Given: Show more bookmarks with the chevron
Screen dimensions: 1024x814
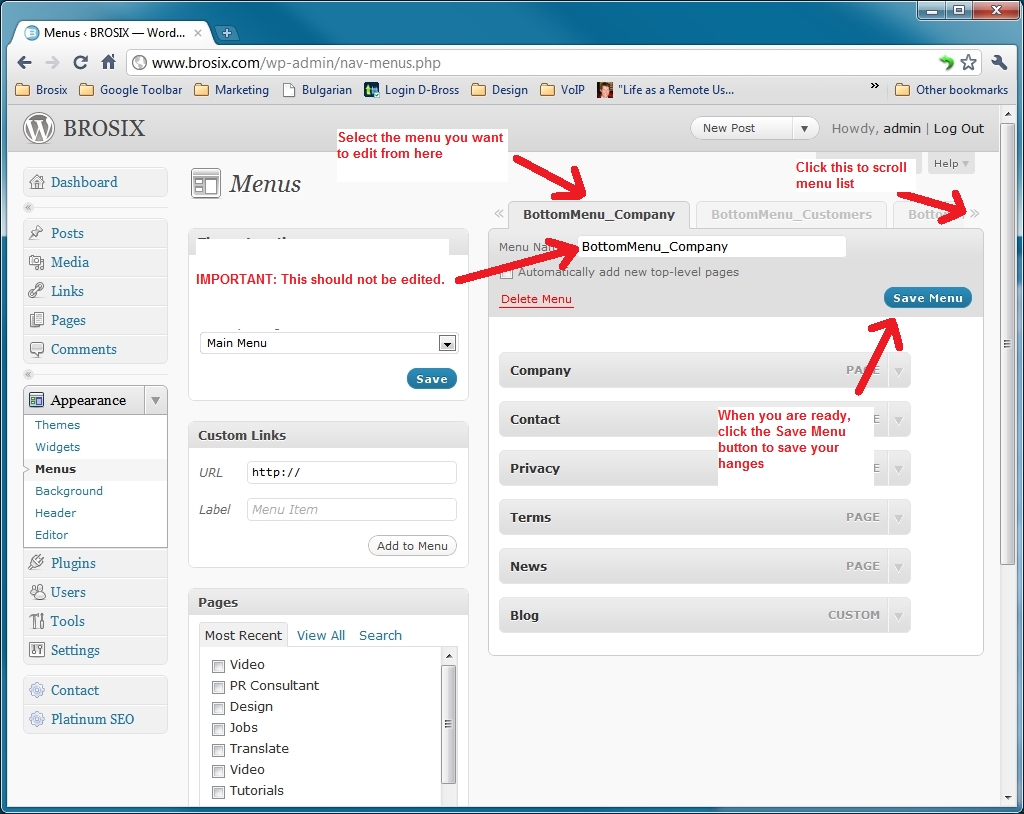Looking at the screenshot, I should click(x=874, y=86).
